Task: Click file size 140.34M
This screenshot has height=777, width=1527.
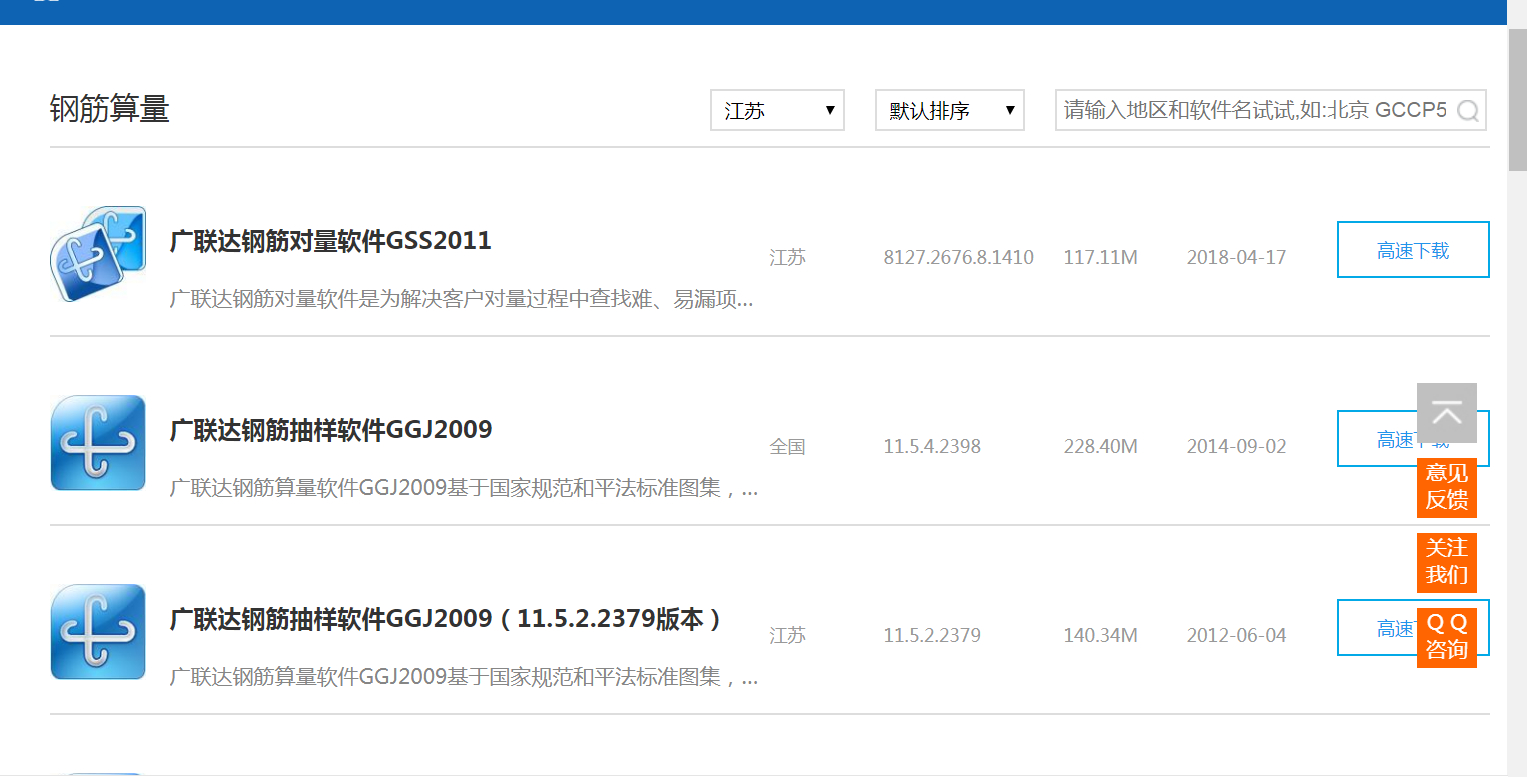Action: tap(1100, 635)
